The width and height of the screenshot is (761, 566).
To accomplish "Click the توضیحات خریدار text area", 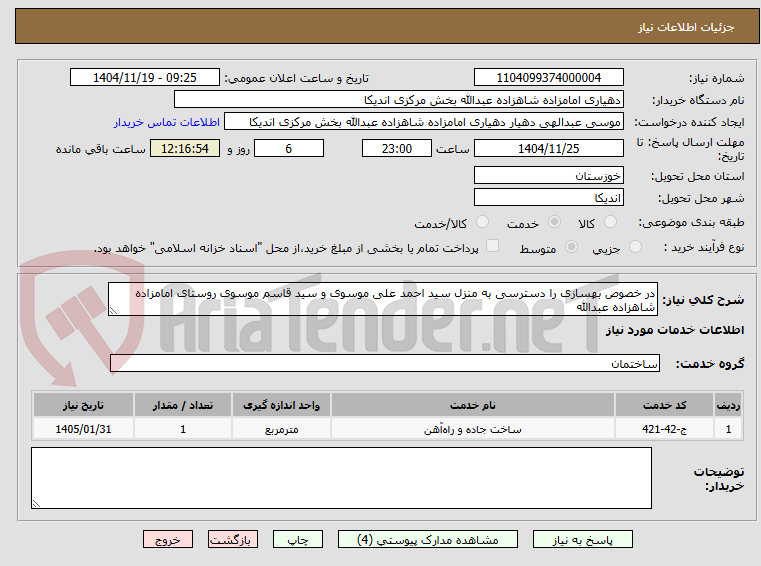I will [x=341, y=478].
